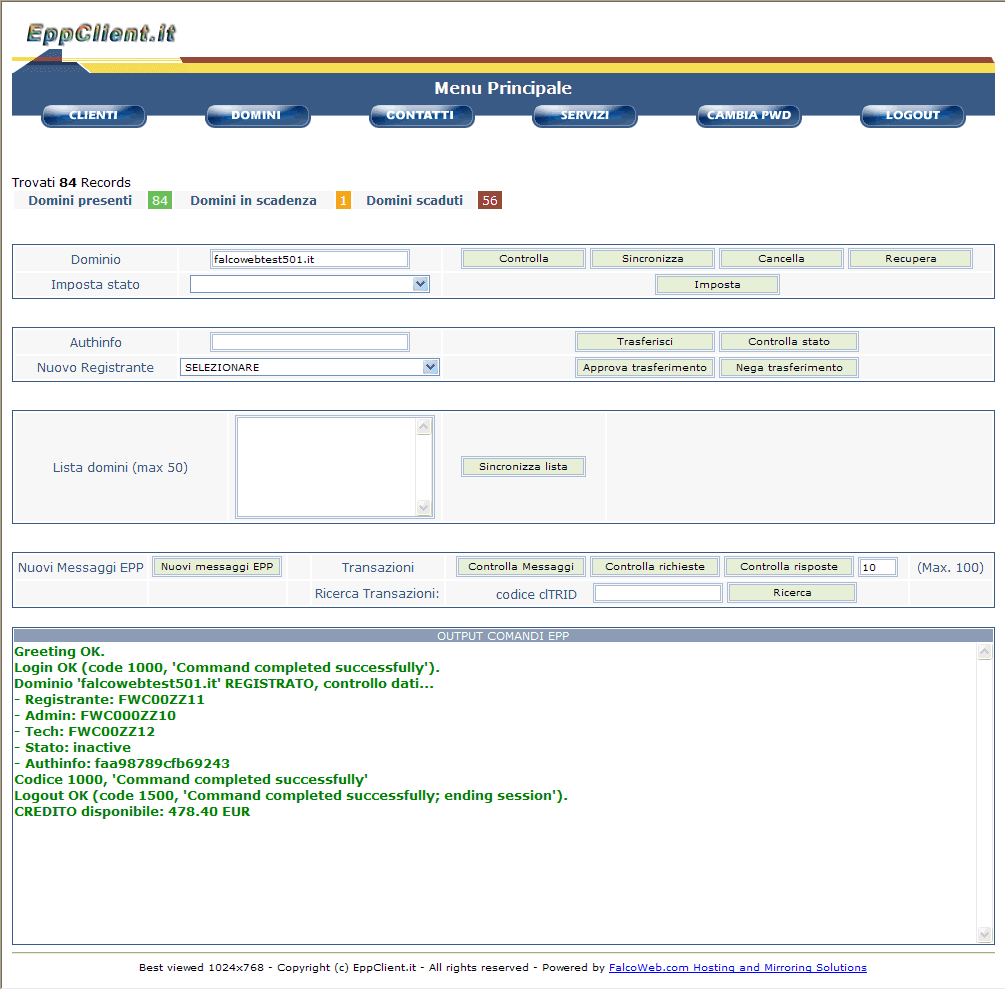Click Nega trasferimento button
The width and height of the screenshot is (1005, 990).
coord(789,368)
